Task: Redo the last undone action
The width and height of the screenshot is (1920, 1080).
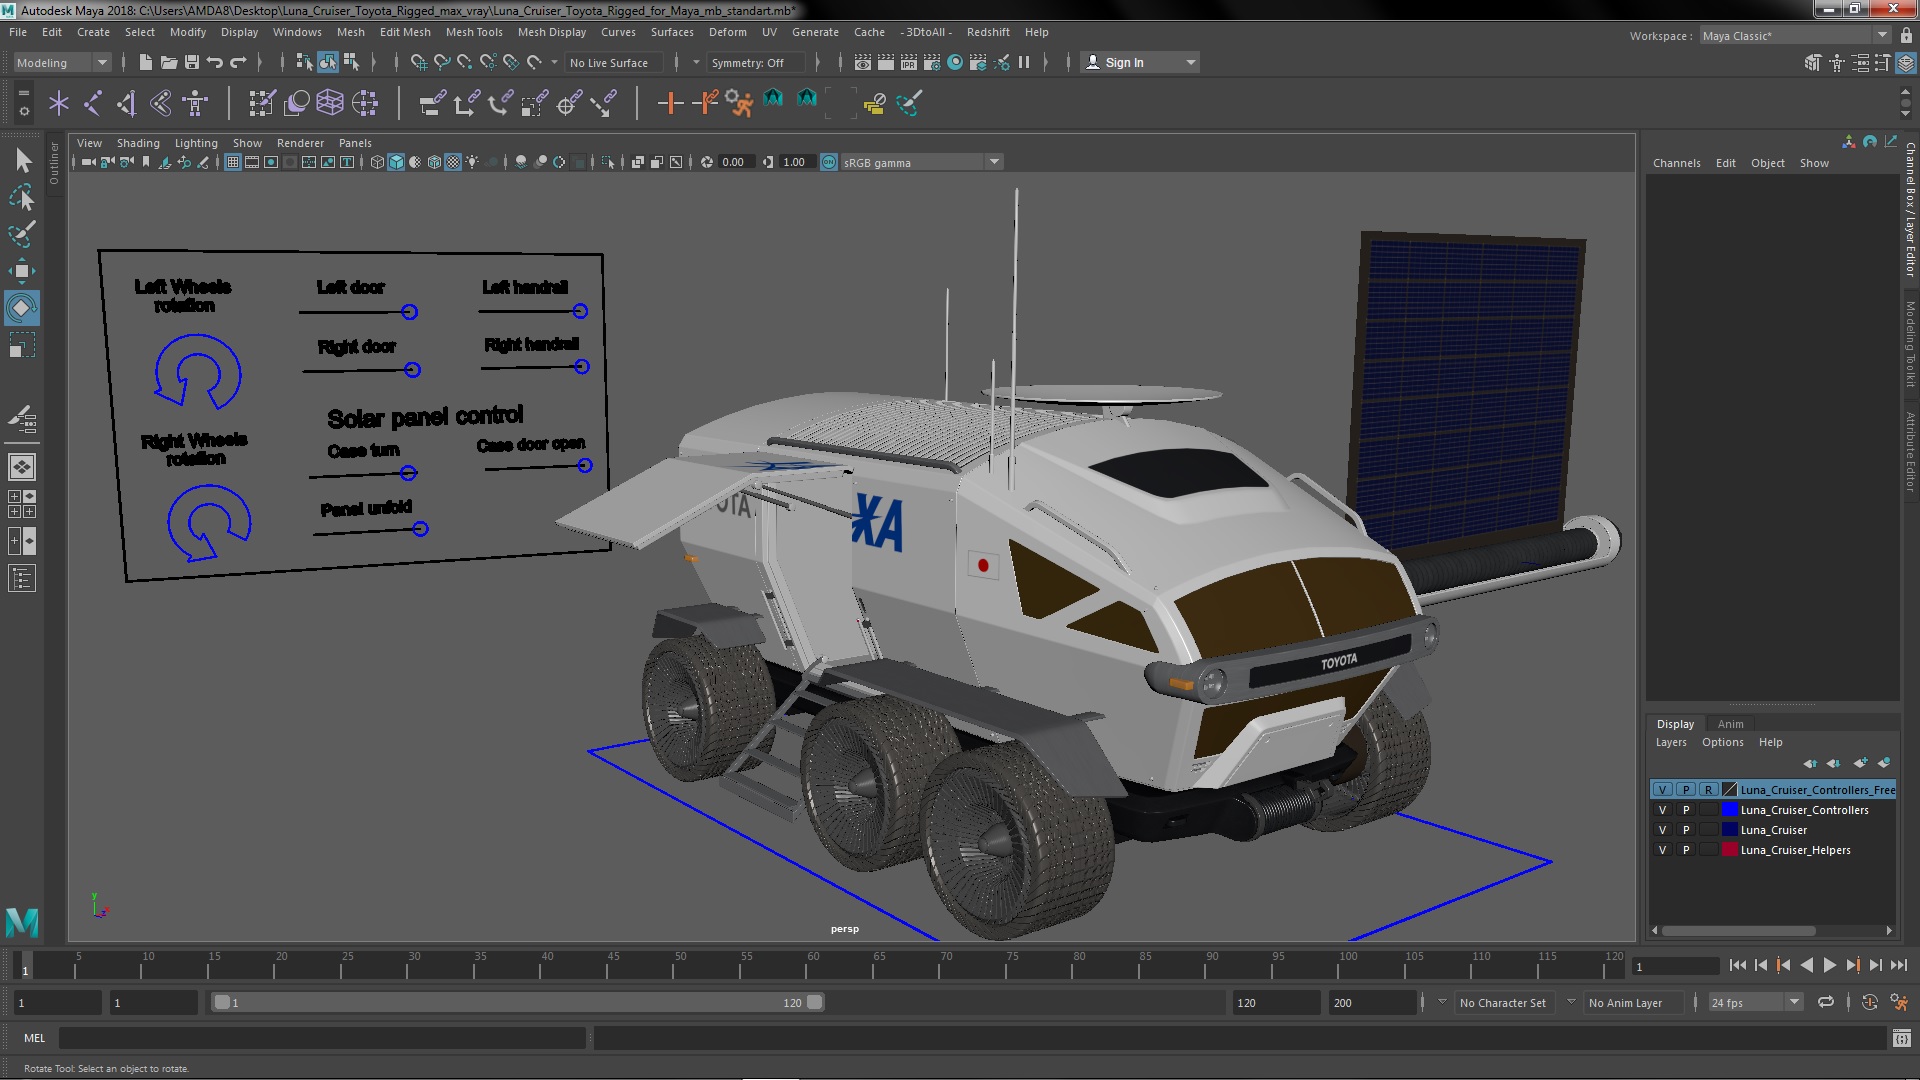Action: coord(238,62)
